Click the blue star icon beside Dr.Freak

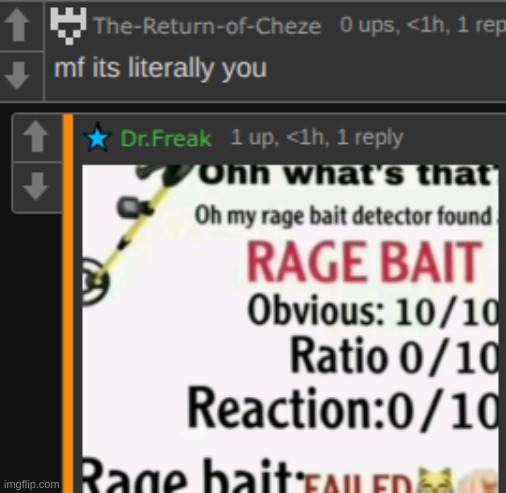tap(97, 137)
